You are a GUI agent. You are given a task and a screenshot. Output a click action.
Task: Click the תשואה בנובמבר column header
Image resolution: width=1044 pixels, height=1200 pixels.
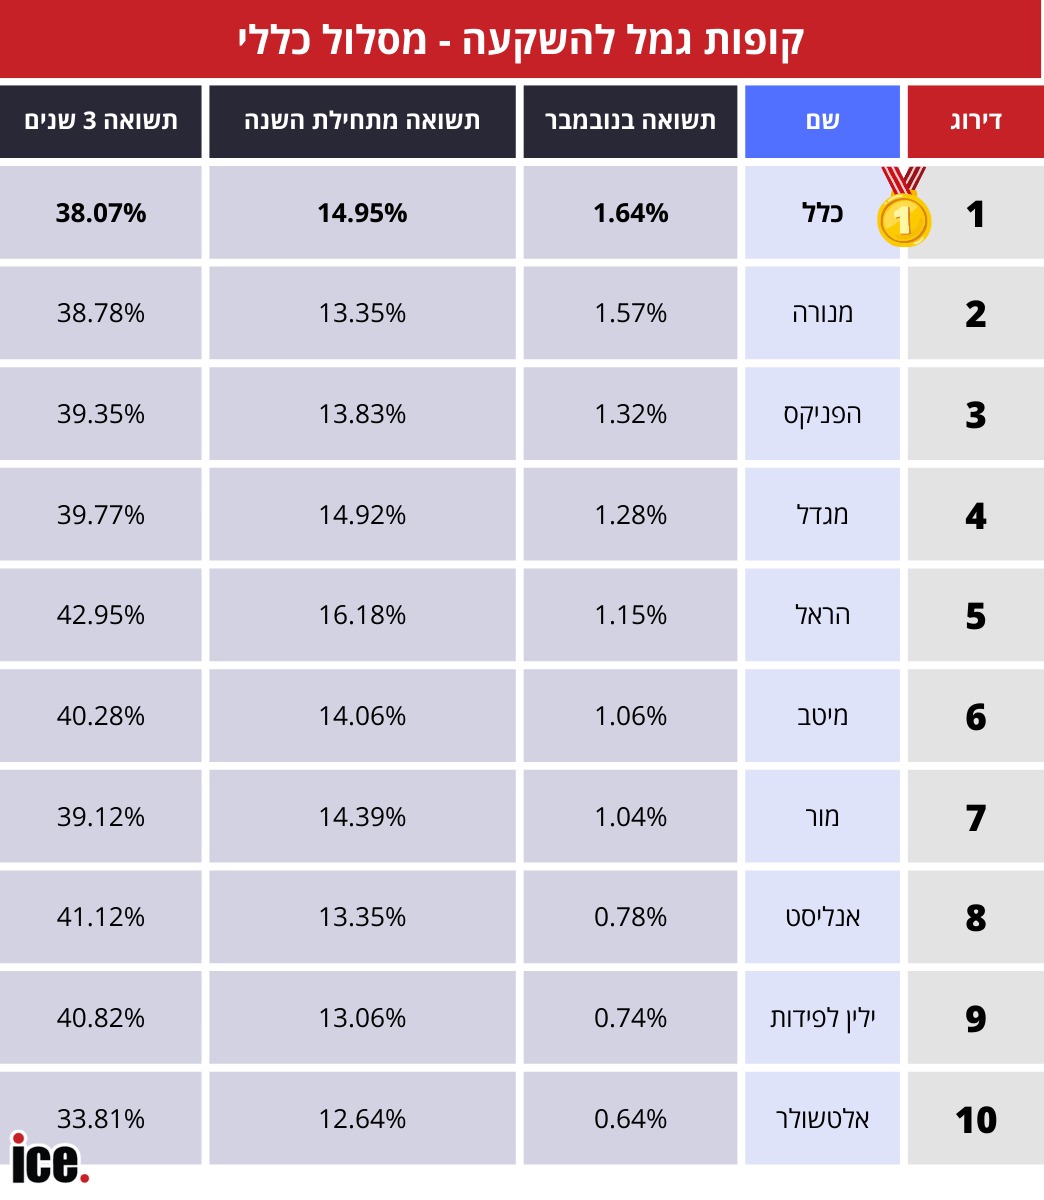[630, 121]
